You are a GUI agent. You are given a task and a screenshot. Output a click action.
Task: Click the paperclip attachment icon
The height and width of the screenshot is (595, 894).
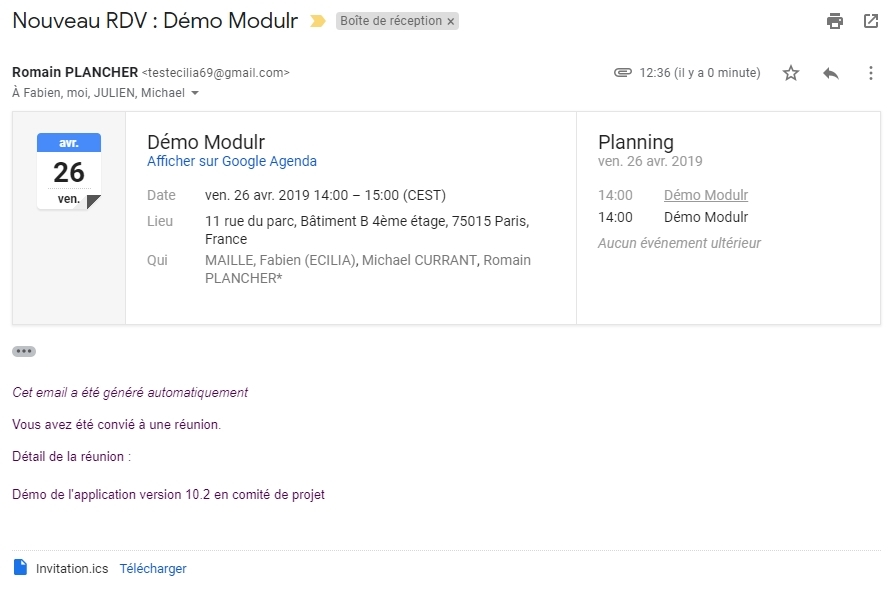622,73
